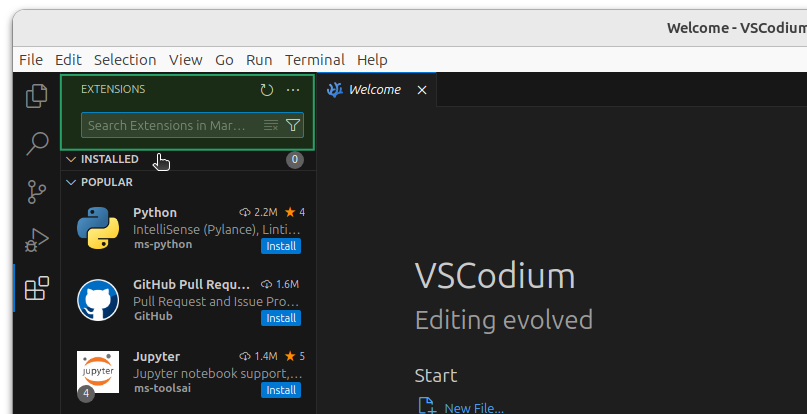
Task: Open the filter extensions funnel icon
Action: (x=293, y=125)
